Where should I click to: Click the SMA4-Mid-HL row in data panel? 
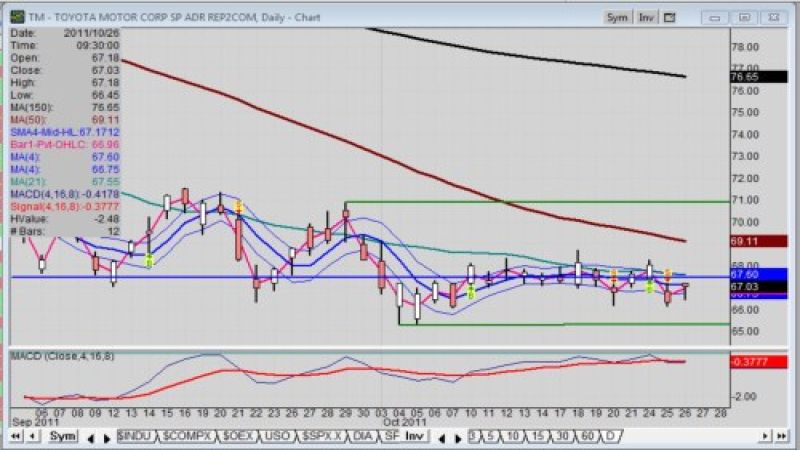[65, 132]
